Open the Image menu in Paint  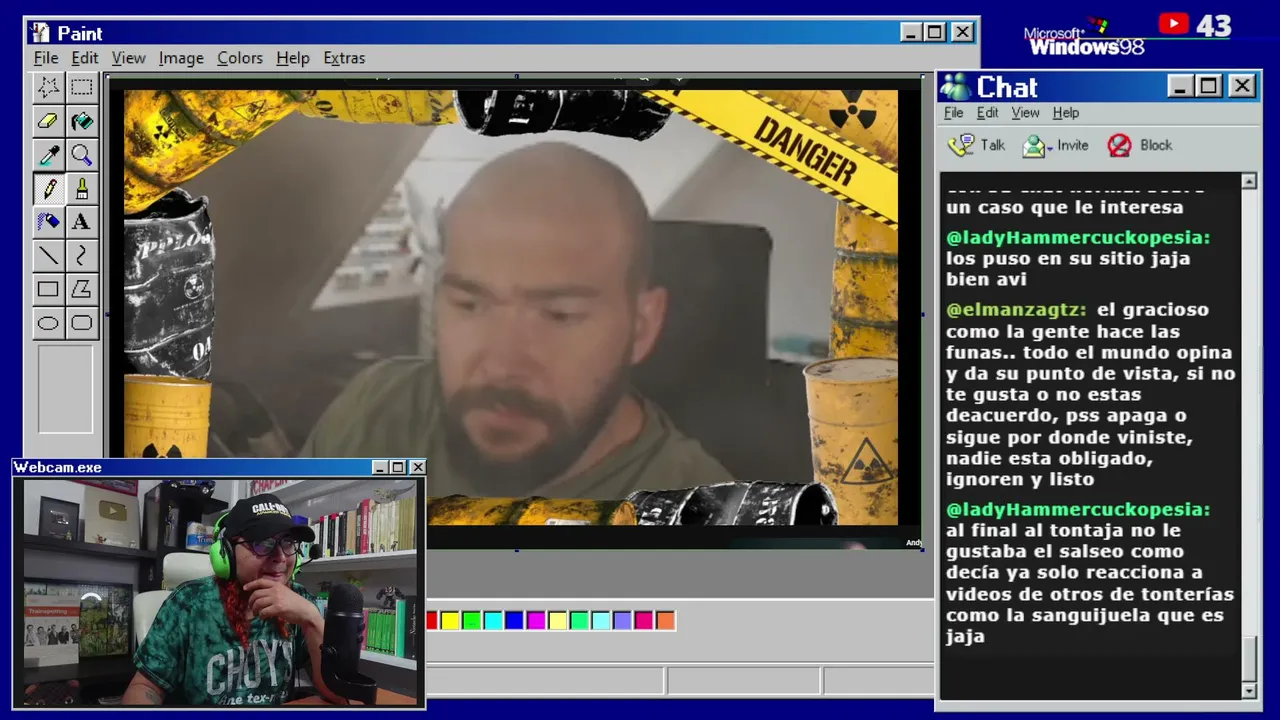(x=181, y=58)
